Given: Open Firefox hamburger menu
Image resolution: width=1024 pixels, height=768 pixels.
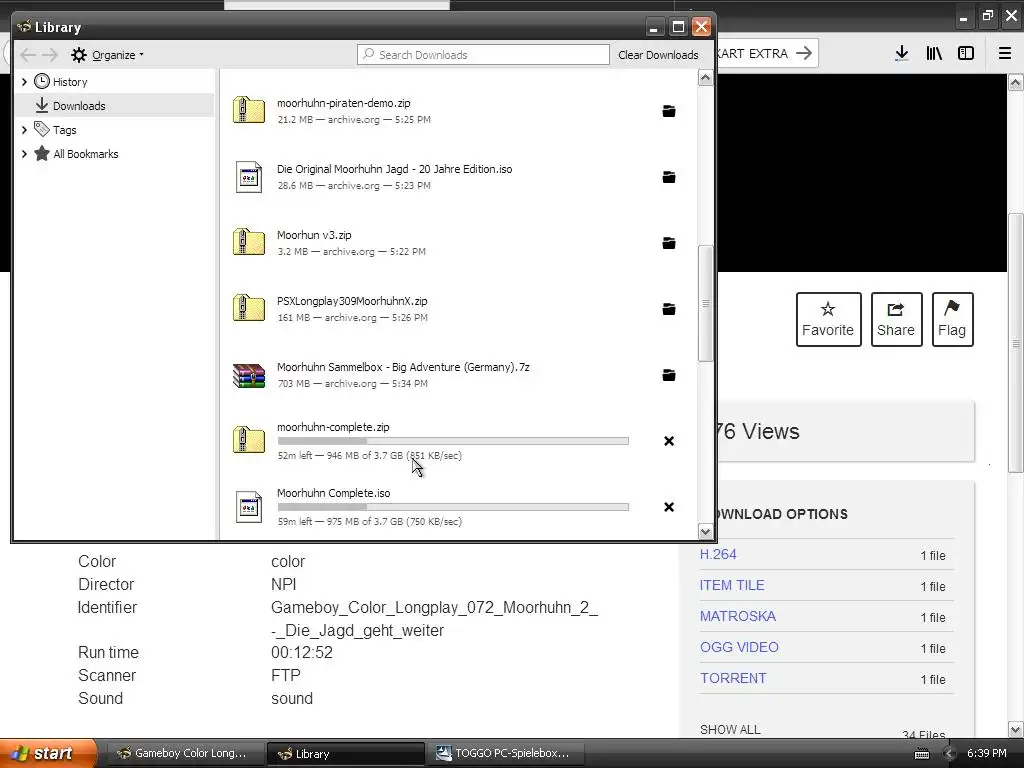Looking at the screenshot, I should point(1005,54).
